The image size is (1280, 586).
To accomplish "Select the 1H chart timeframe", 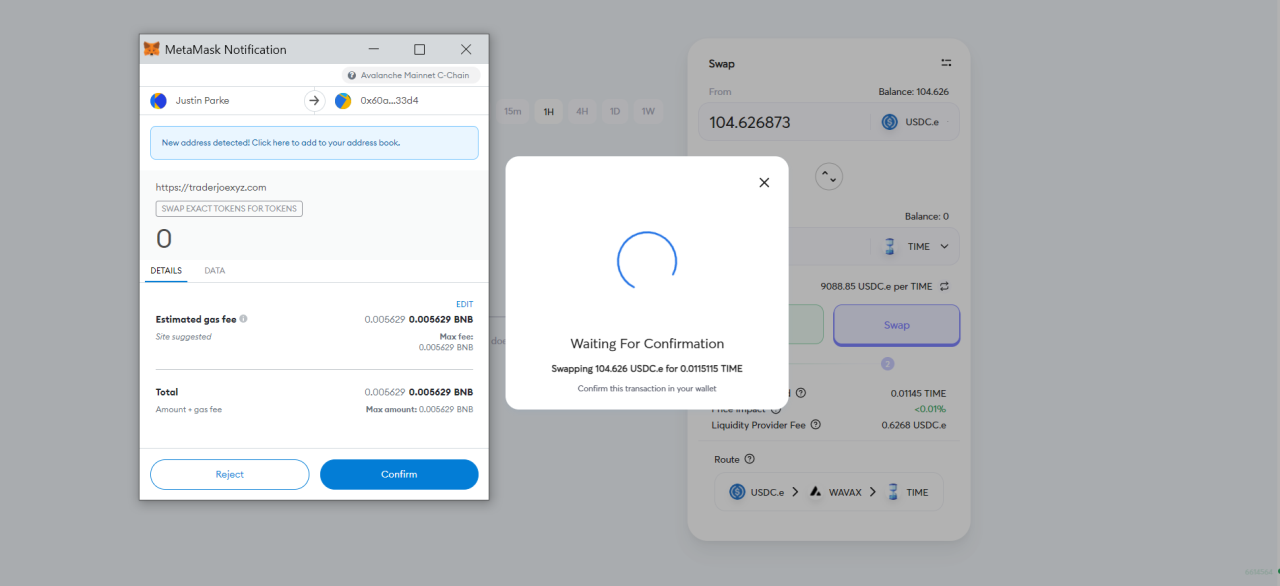I will [548, 111].
